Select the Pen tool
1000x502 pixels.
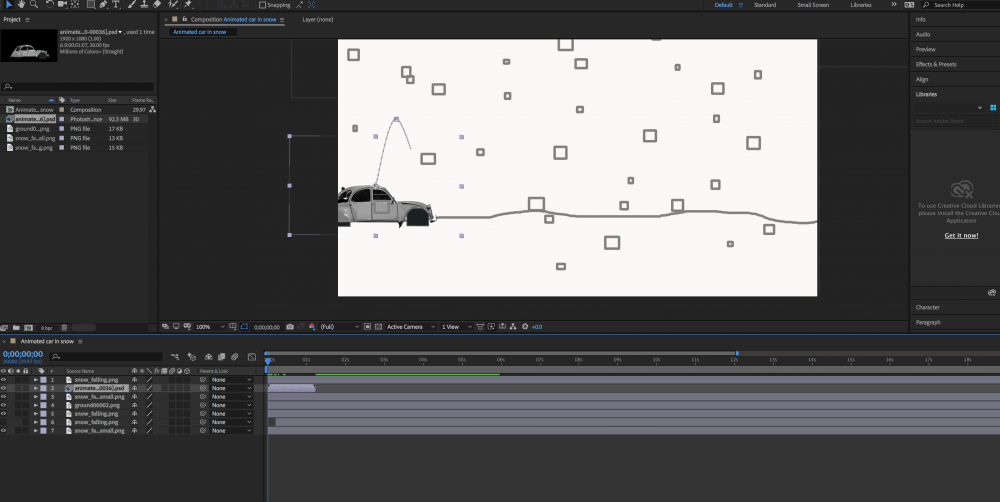click(103, 5)
